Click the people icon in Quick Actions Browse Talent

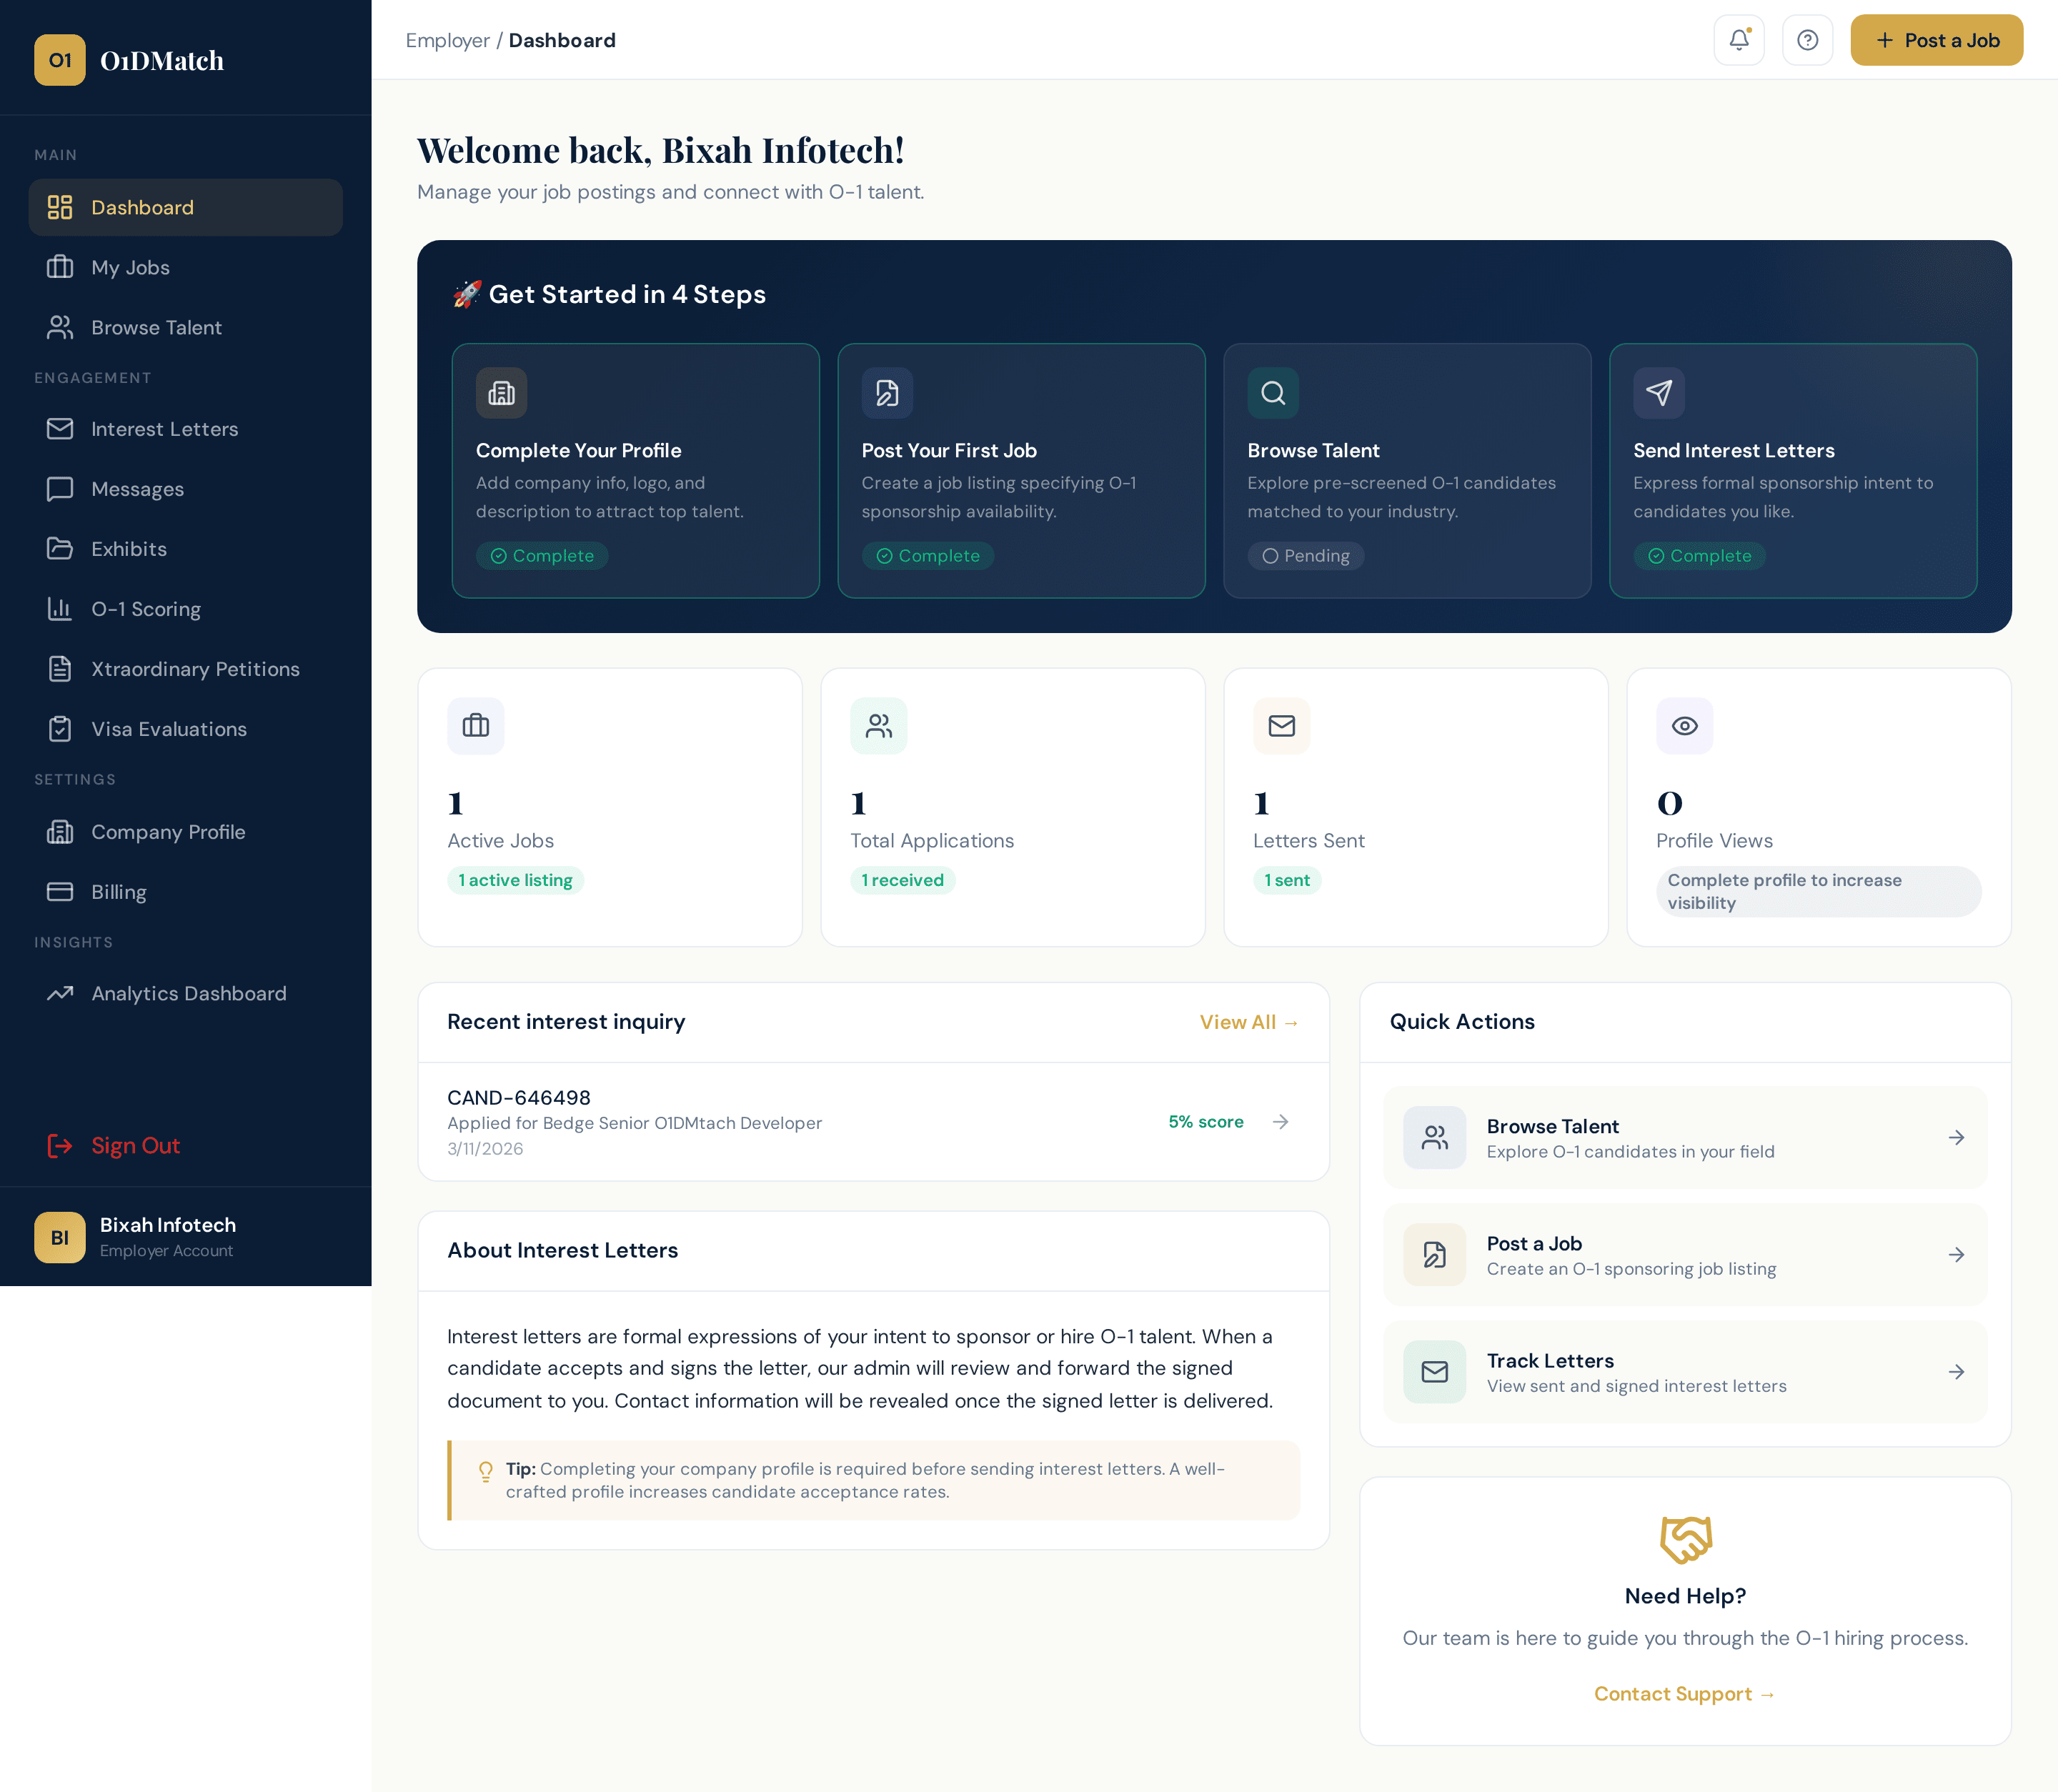(x=1435, y=1138)
